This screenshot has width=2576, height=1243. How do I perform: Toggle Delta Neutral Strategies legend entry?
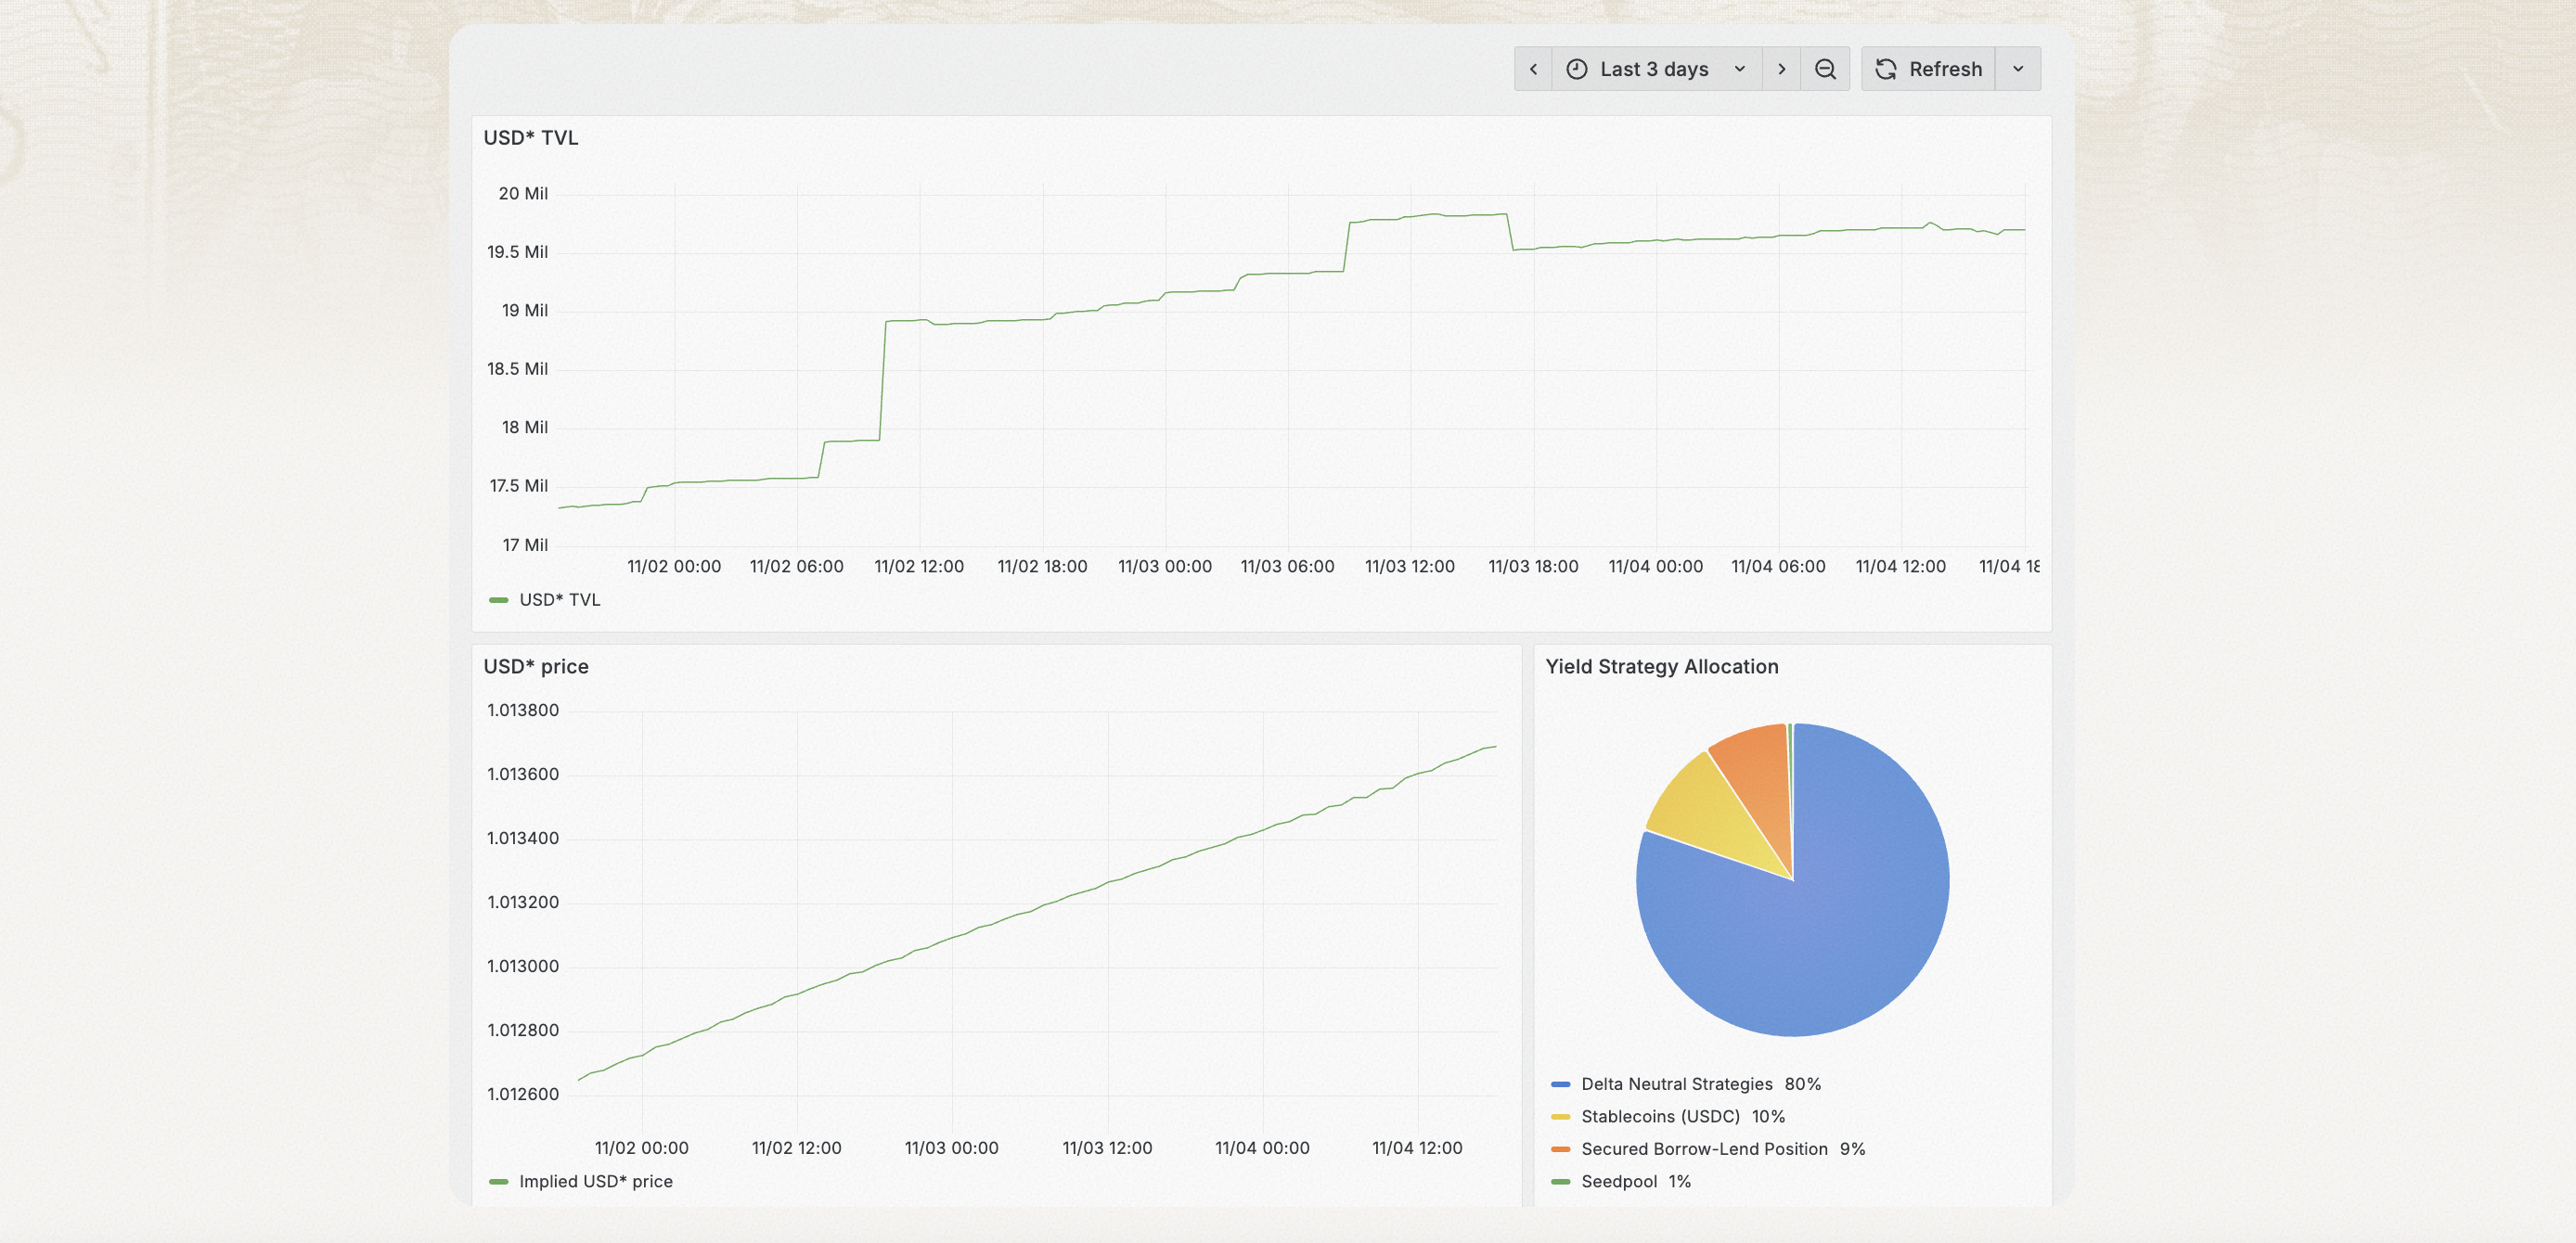[1676, 1084]
